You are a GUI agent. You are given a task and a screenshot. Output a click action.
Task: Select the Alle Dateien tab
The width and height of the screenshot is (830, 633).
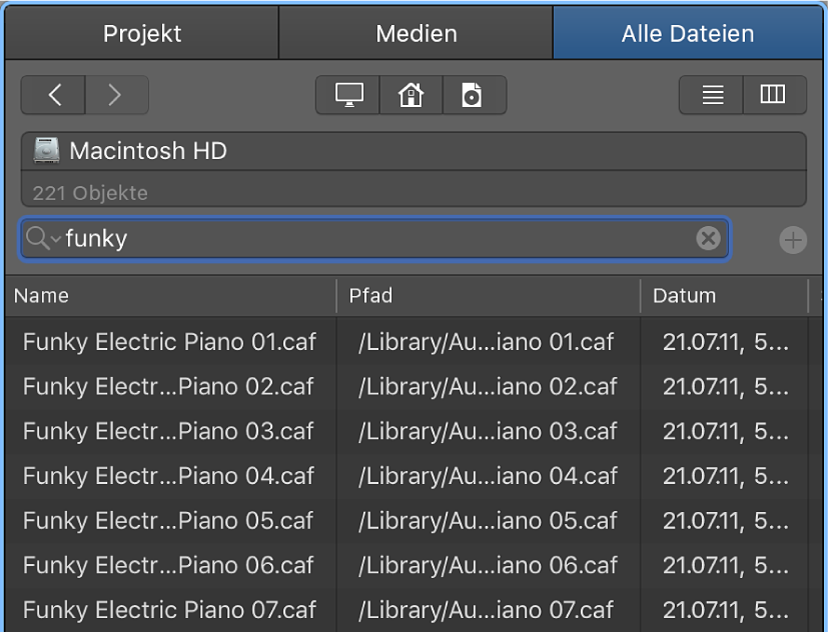687,33
